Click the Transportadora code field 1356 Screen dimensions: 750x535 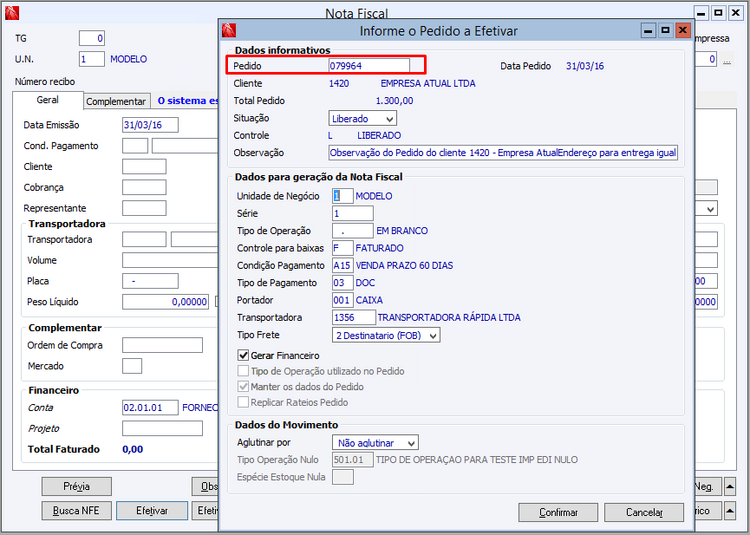(354, 317)
